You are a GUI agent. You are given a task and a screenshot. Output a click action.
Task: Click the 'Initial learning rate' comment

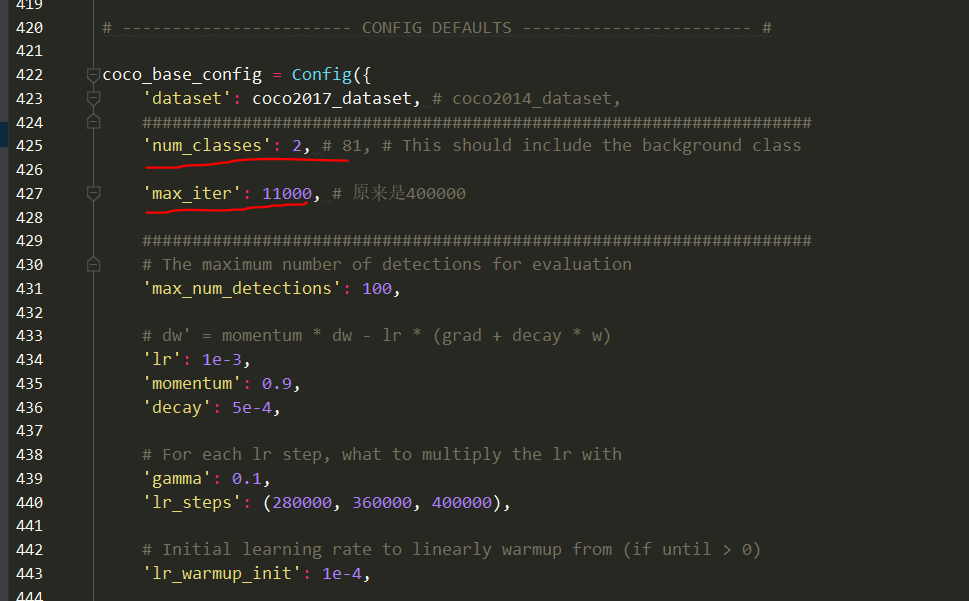pos(451,550)
